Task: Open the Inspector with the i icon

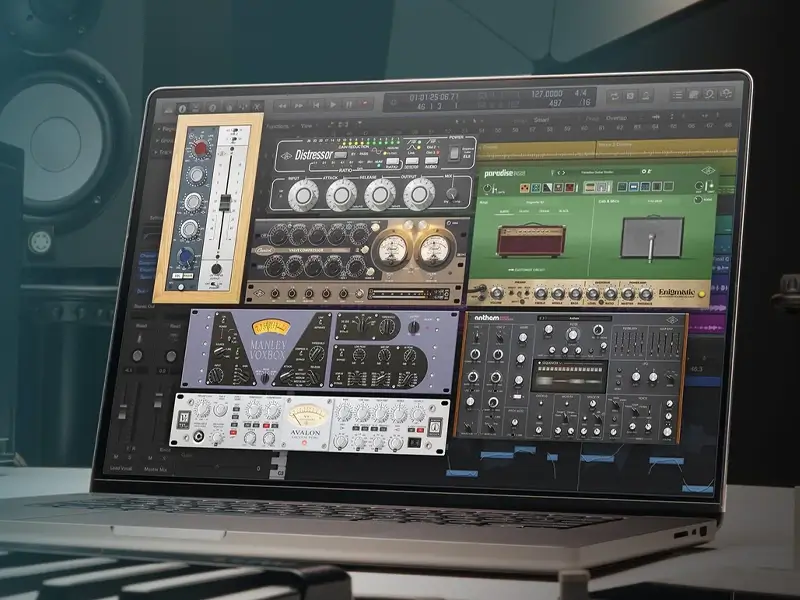Action: point(182,108)
